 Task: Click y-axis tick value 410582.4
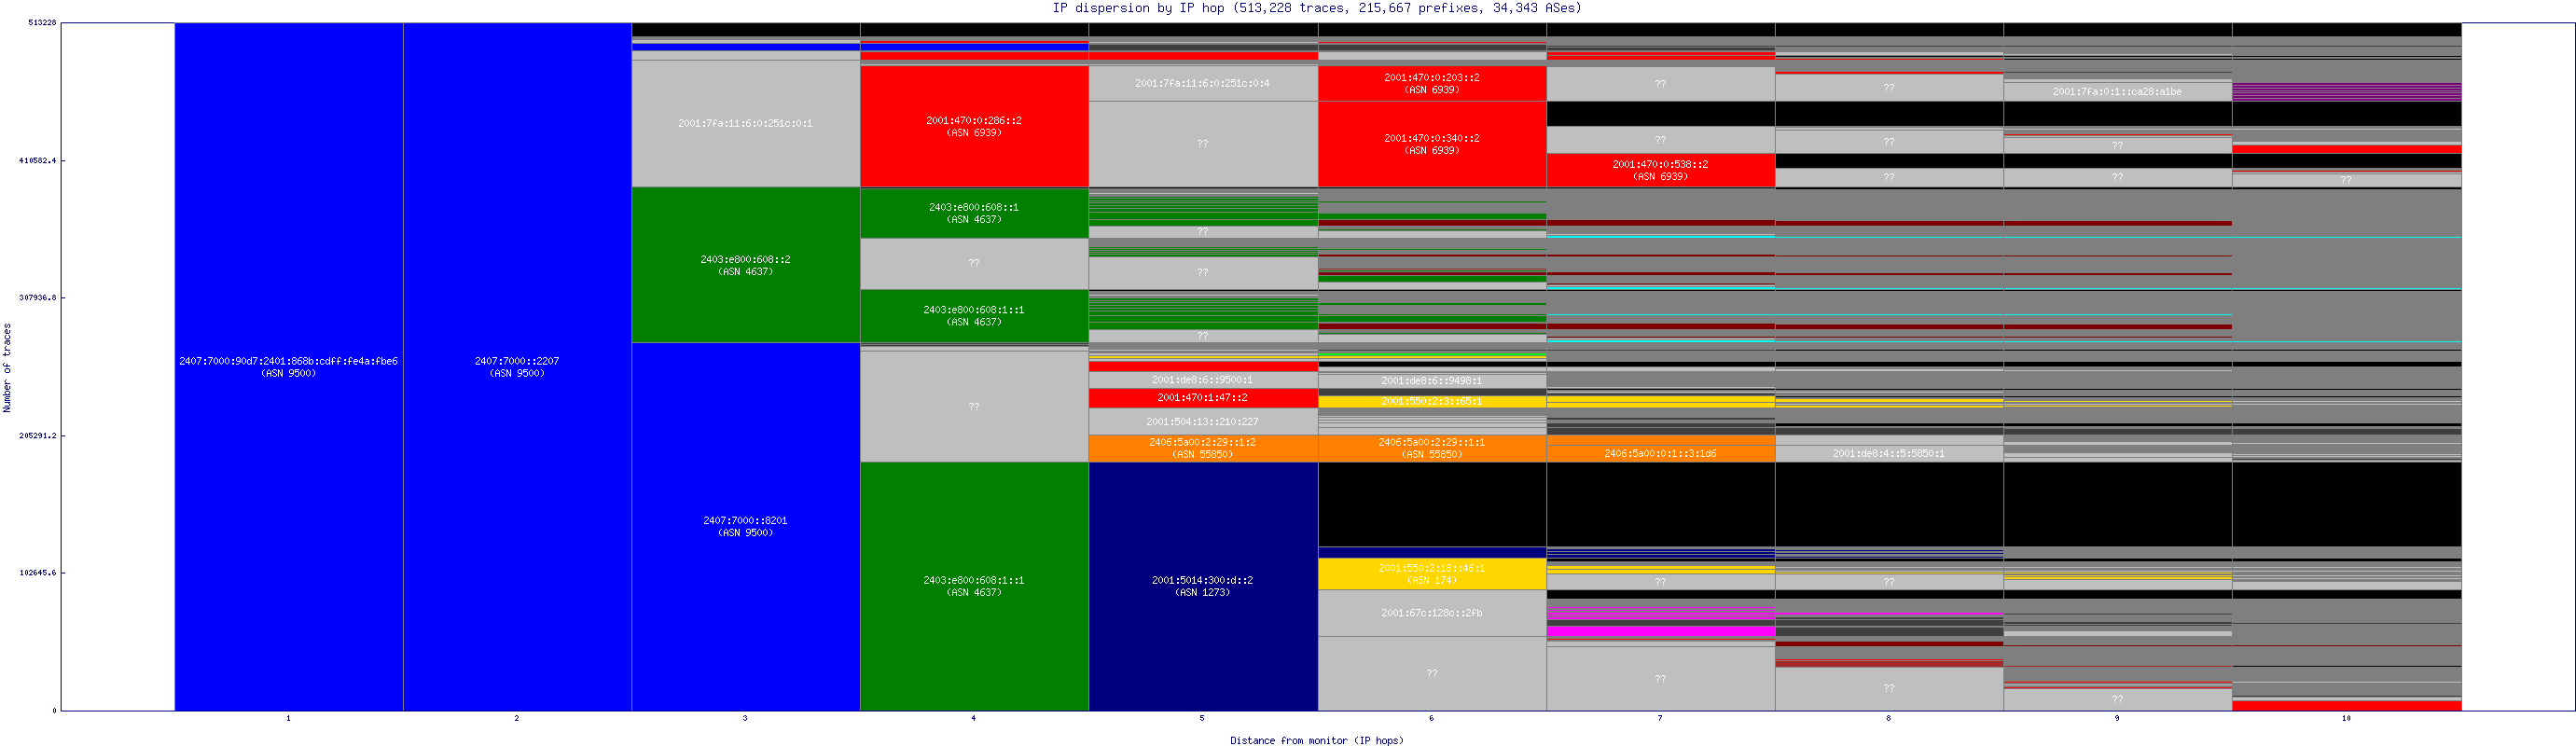(x=38, y=160)
